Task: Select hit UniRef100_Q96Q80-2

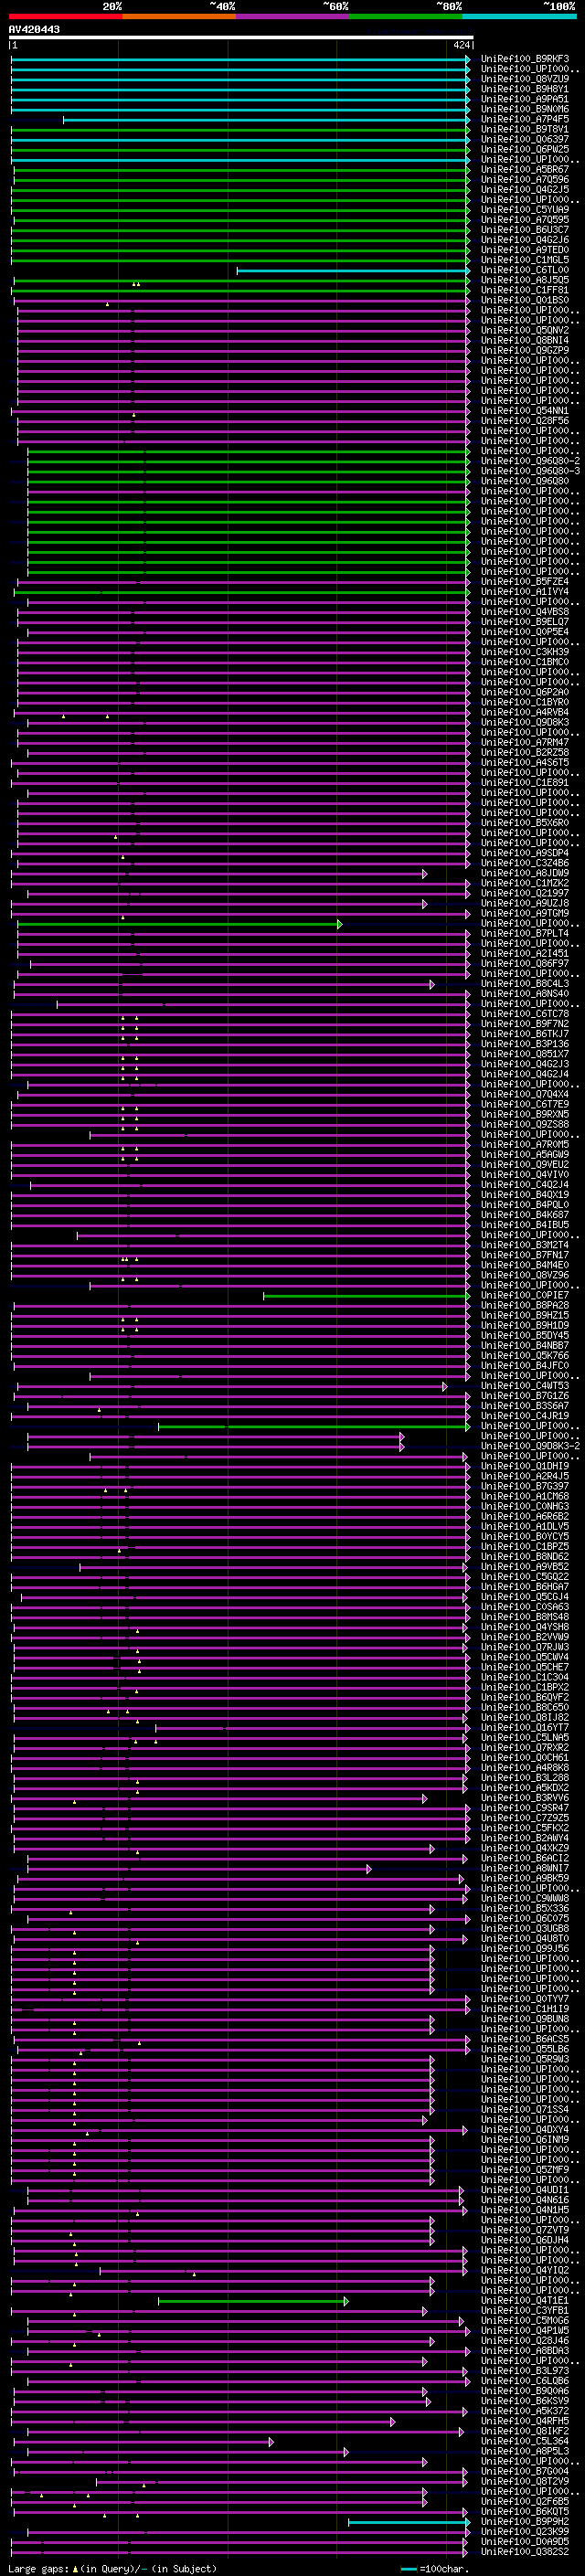Action: (x=530, y=461)
